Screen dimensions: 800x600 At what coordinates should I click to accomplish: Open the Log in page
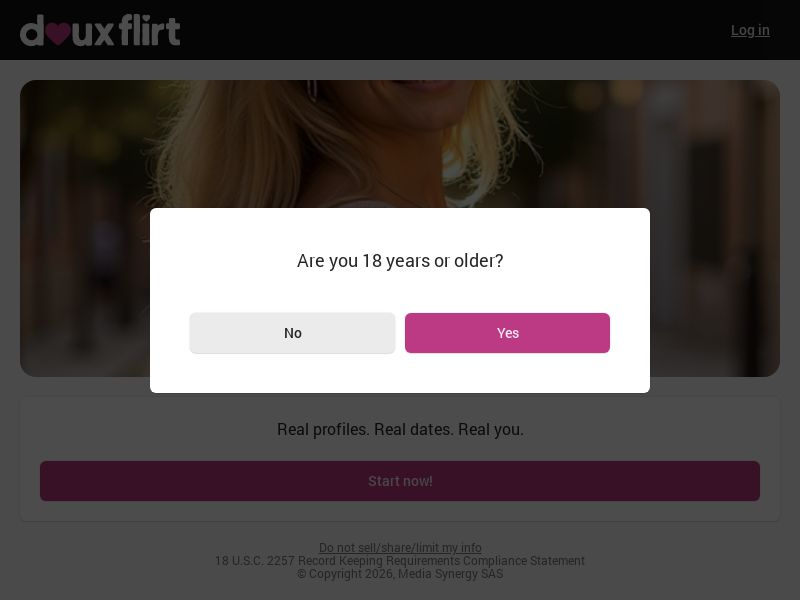coord(750,30)
